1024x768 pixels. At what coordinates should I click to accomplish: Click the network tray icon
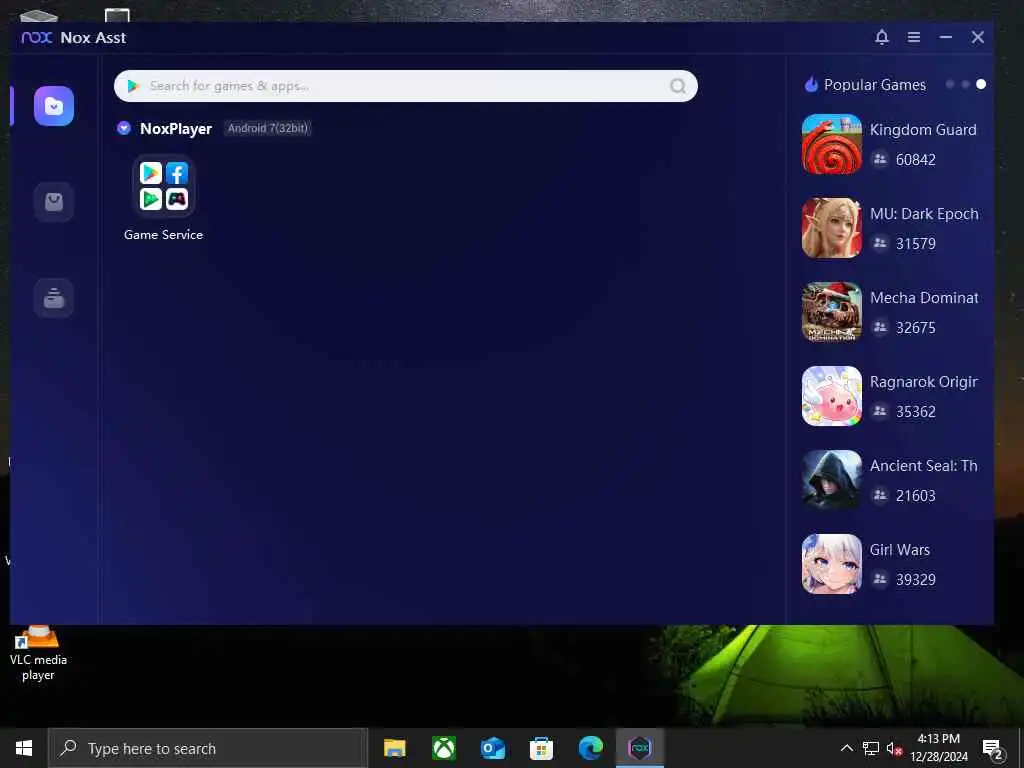871,748
